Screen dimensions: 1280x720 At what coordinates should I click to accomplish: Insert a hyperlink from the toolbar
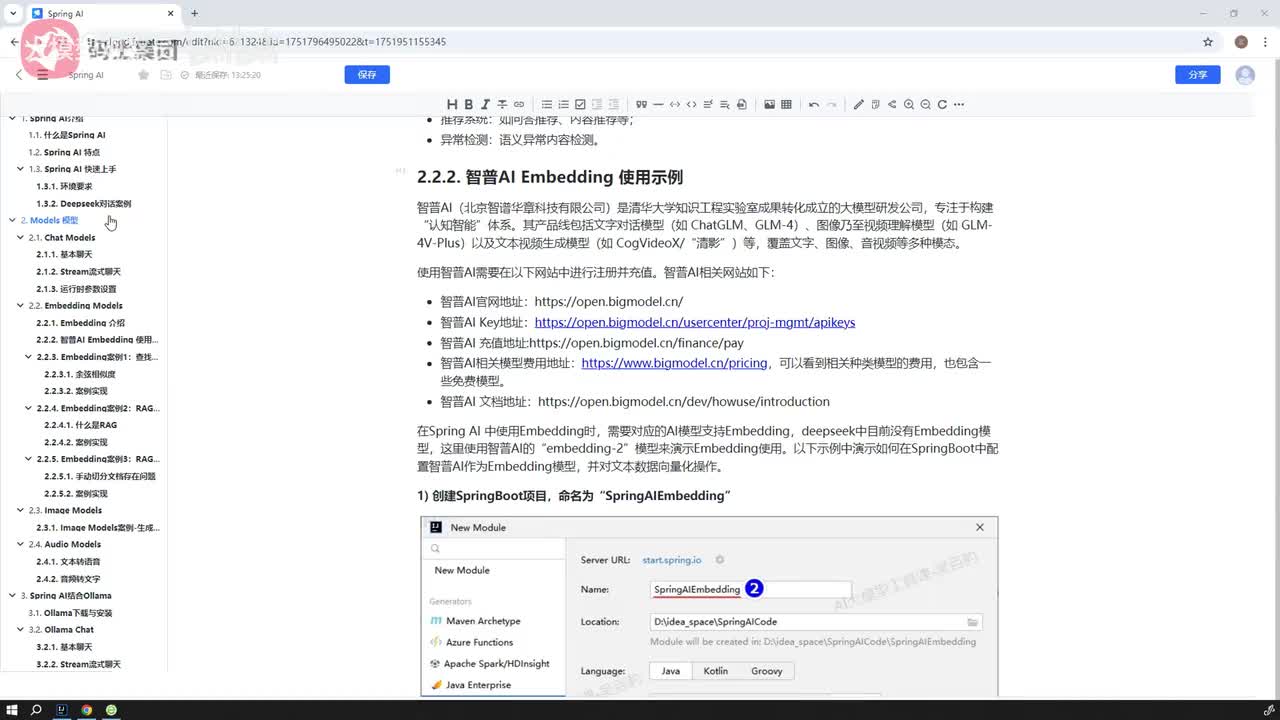click(x=519, y=104)
